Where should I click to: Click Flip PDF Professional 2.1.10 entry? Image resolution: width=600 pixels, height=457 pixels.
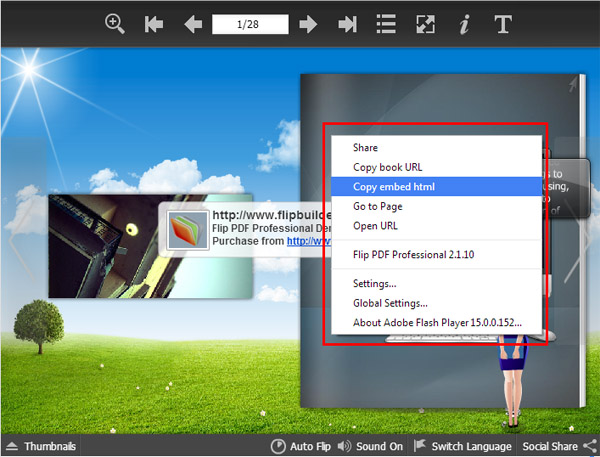point(437,255)
